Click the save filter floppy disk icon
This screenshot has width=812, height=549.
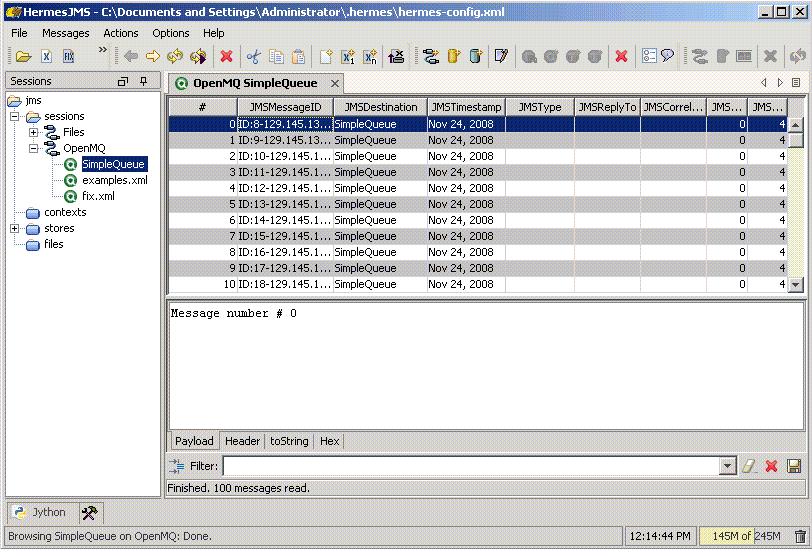tap(794, 466)
